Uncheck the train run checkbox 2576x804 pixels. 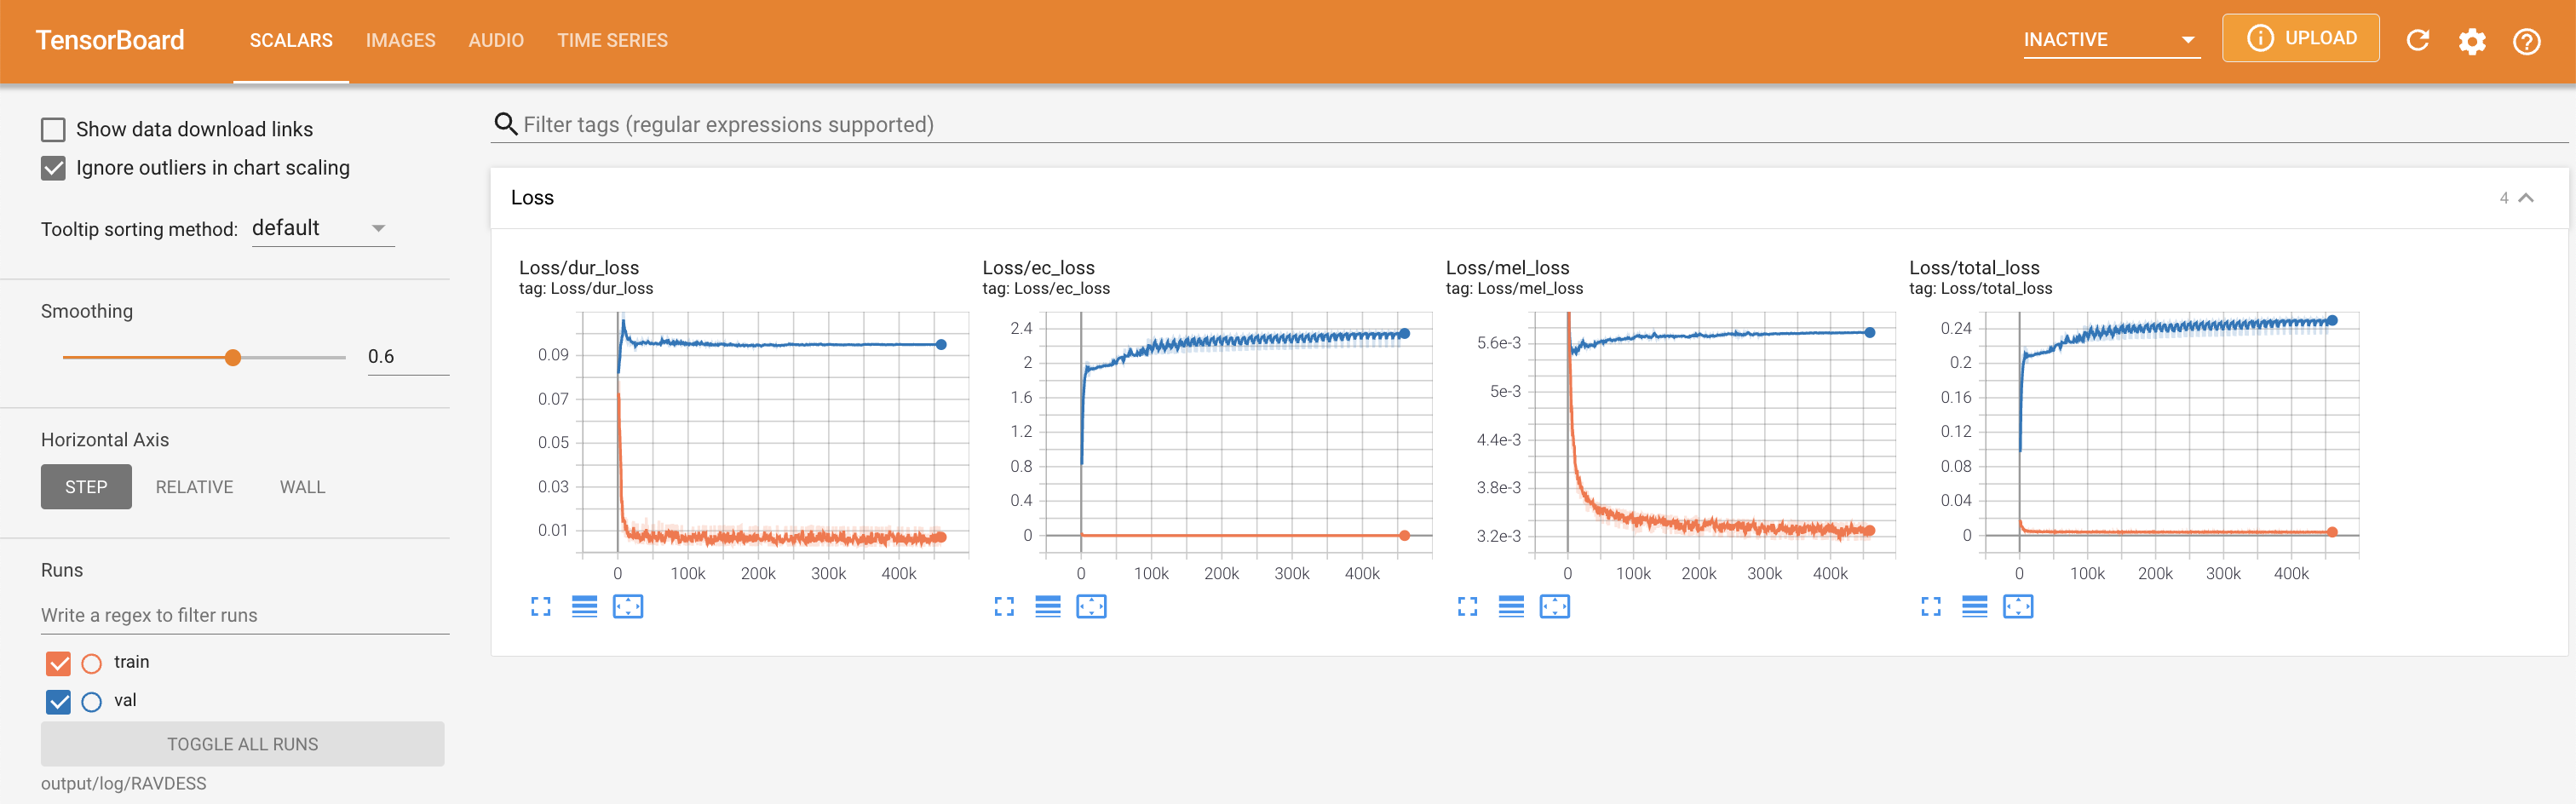[58, 663]
